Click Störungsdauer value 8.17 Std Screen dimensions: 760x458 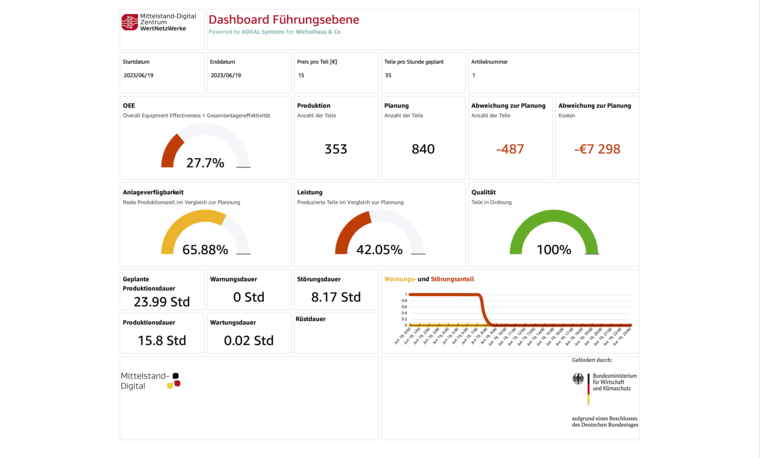pyautogui.click(x=336, y=297)
